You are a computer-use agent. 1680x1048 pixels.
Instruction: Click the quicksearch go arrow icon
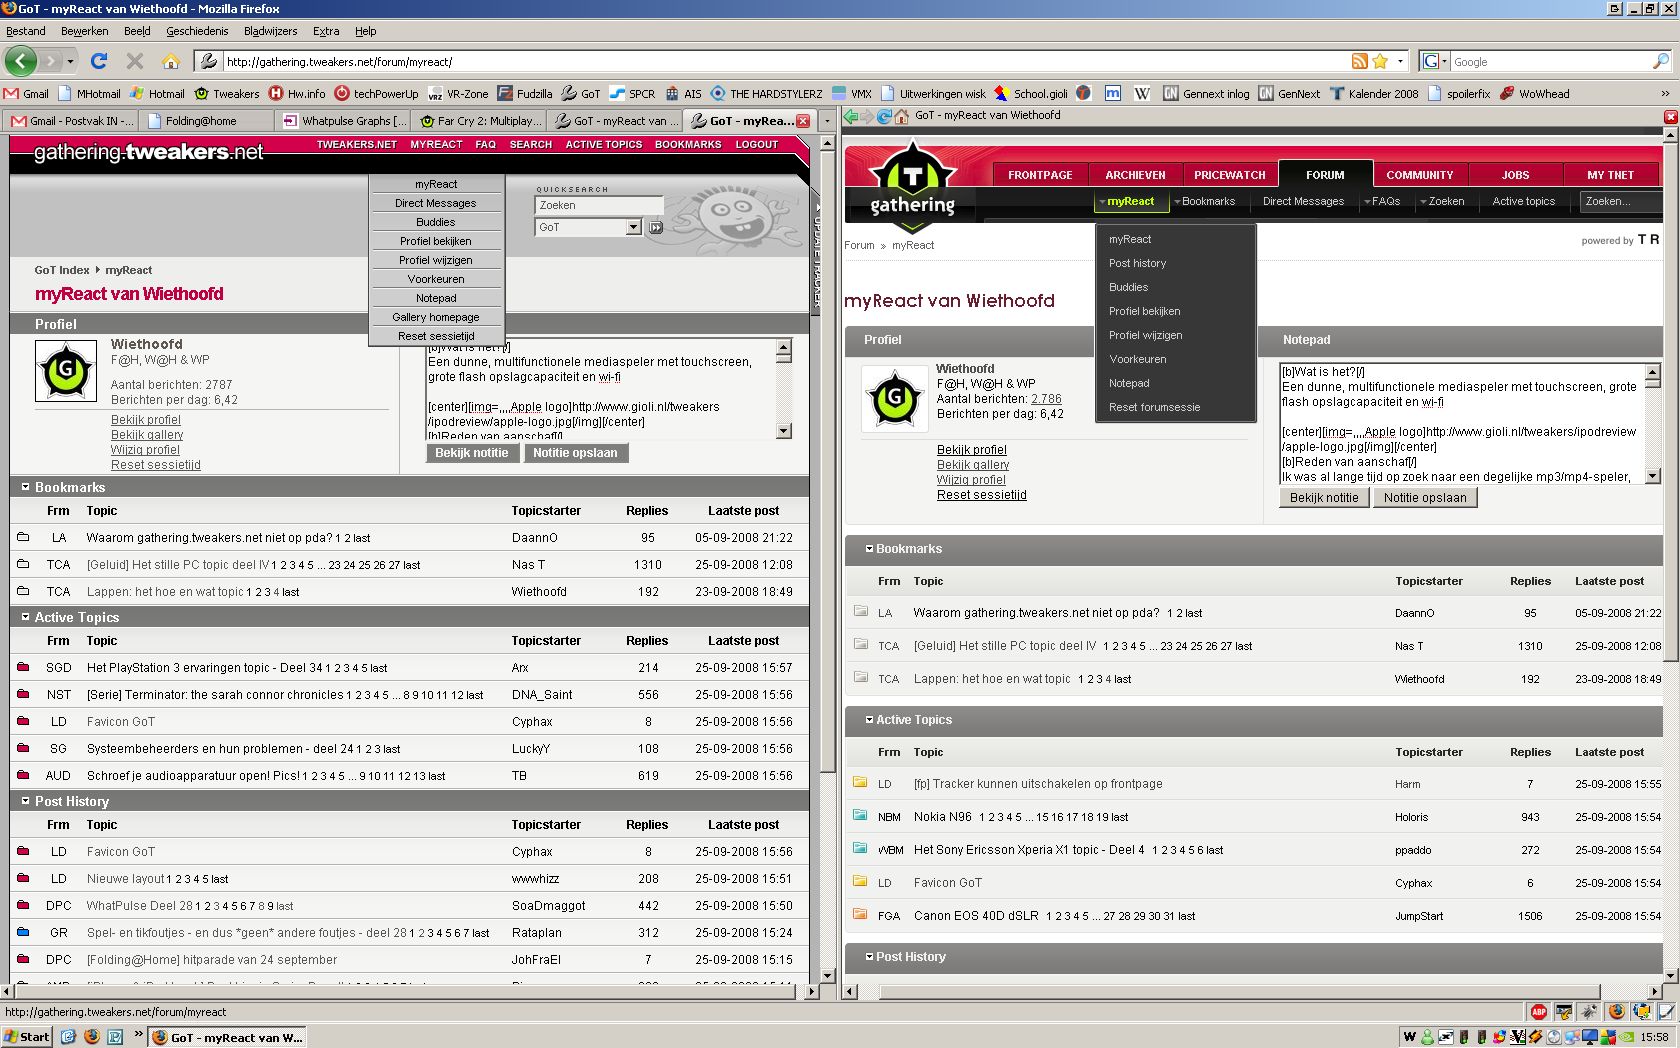click(x=655, y=228)
